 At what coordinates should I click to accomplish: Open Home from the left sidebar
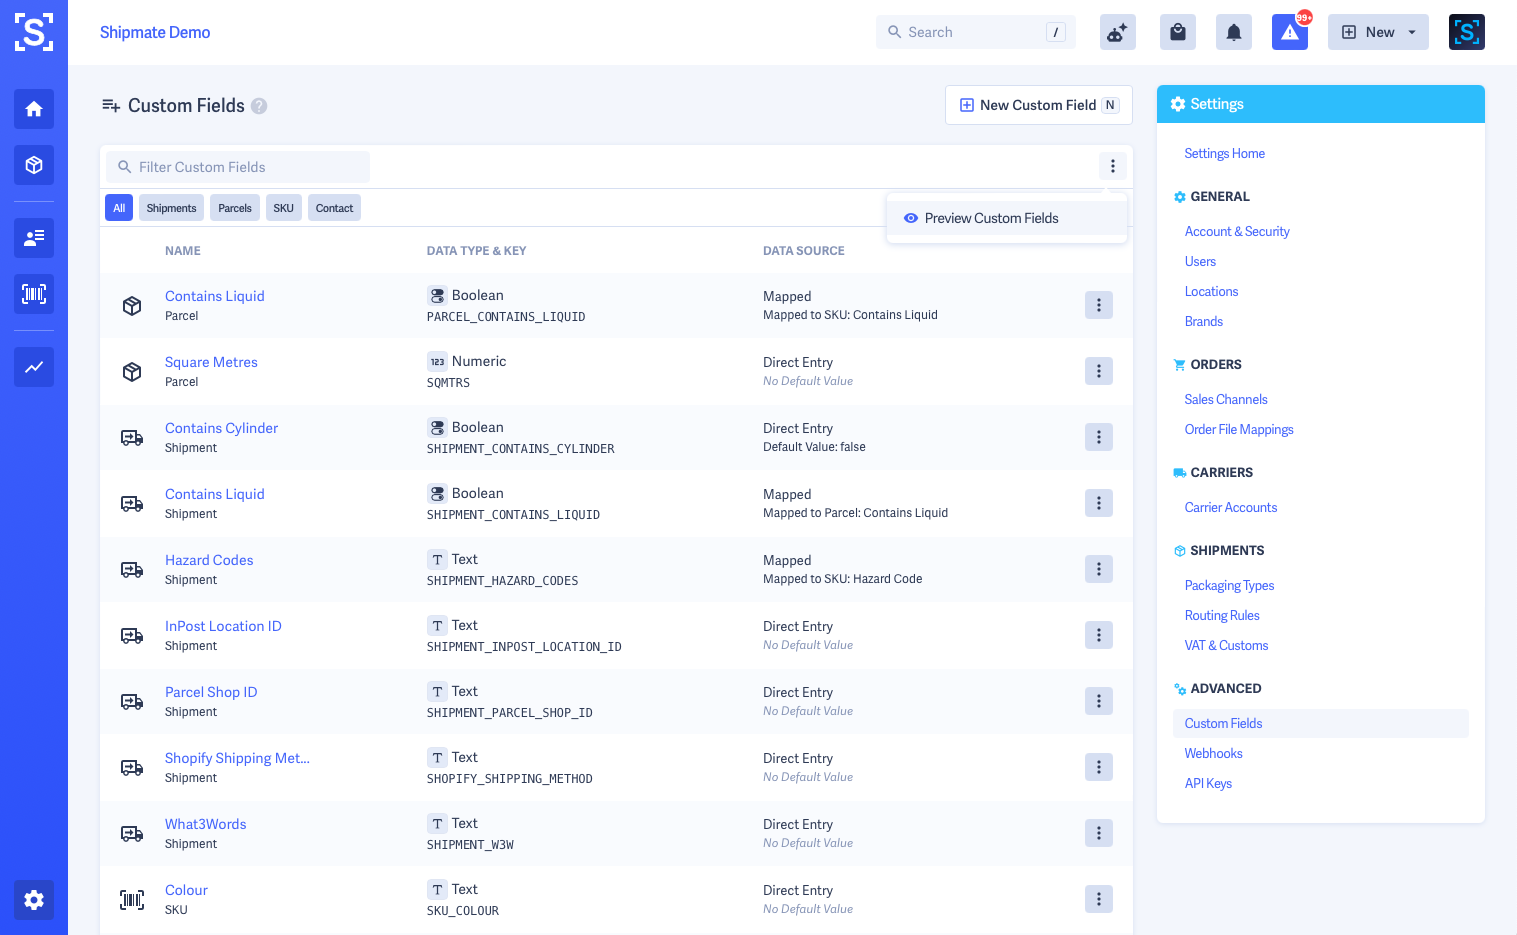[x=34, y=109]
